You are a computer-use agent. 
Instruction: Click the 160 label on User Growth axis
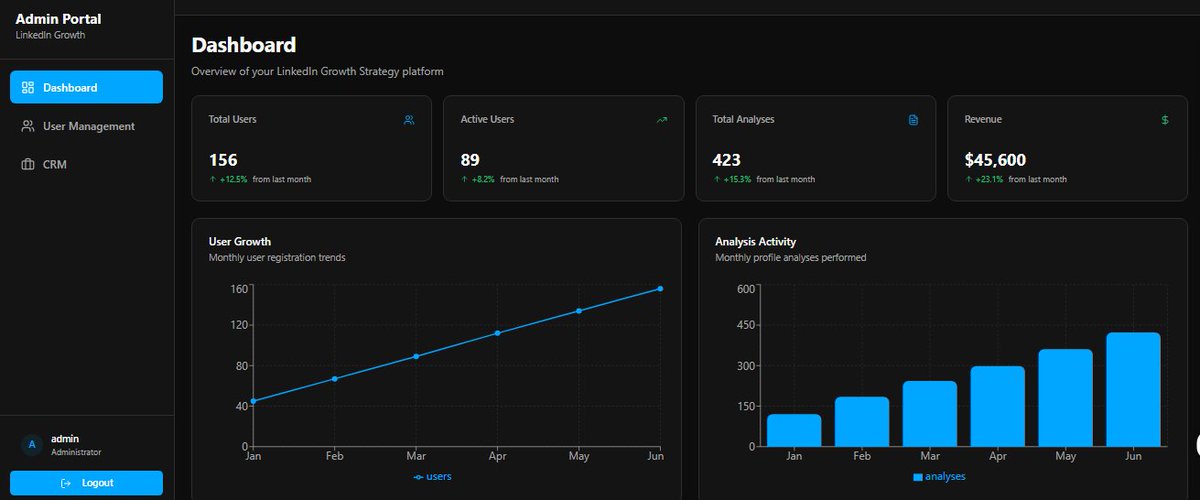(x=238, y=289)
